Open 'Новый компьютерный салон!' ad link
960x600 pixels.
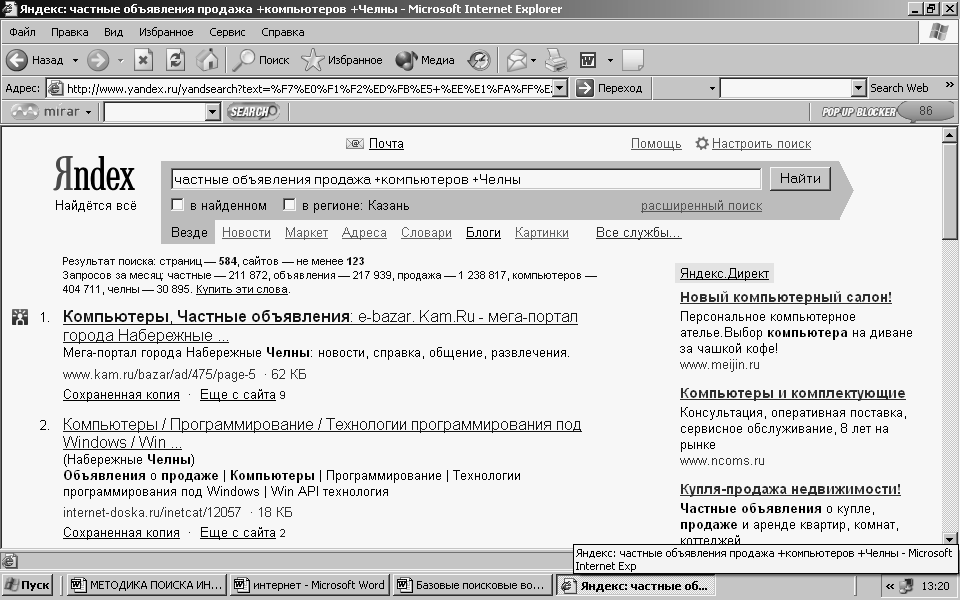[786, 298]
